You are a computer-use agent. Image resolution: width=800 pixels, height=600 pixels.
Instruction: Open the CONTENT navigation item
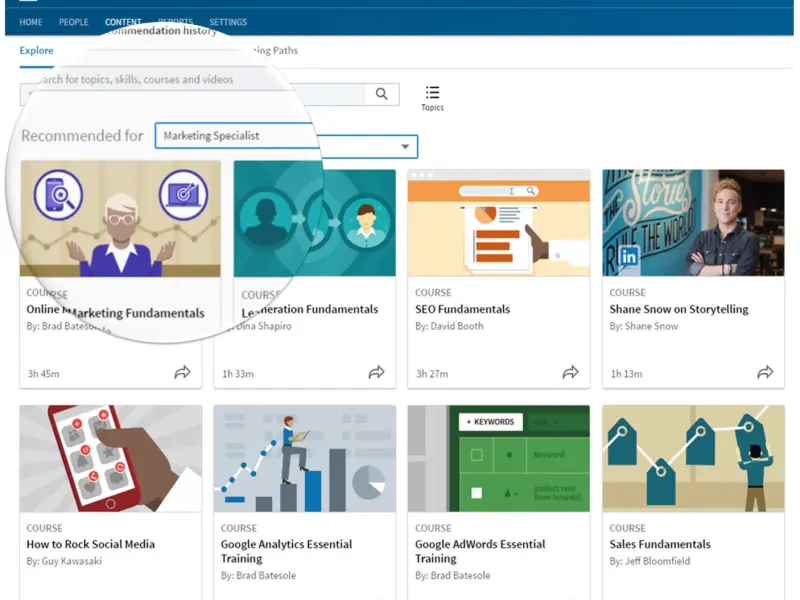coord(123,22)
